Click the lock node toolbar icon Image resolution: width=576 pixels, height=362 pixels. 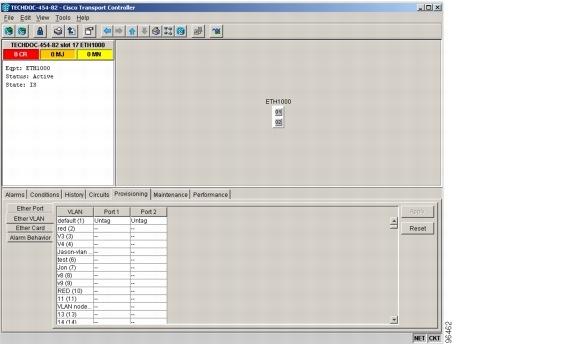coord(40,31)
